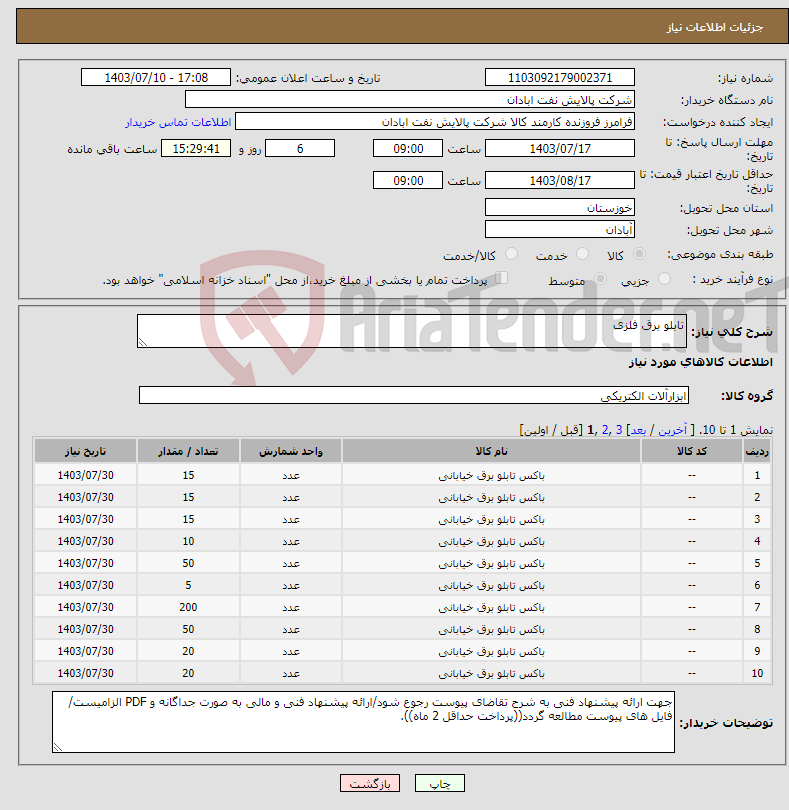This screenshot has width=789, height=810.
Task: Jump to آخرین last page link
Action: pos(672,430)
